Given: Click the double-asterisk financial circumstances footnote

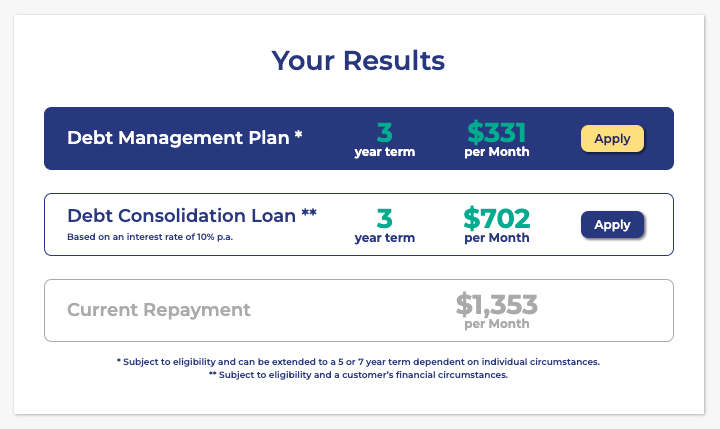Looking at the screenshot, I should click(x=358, y=375).
